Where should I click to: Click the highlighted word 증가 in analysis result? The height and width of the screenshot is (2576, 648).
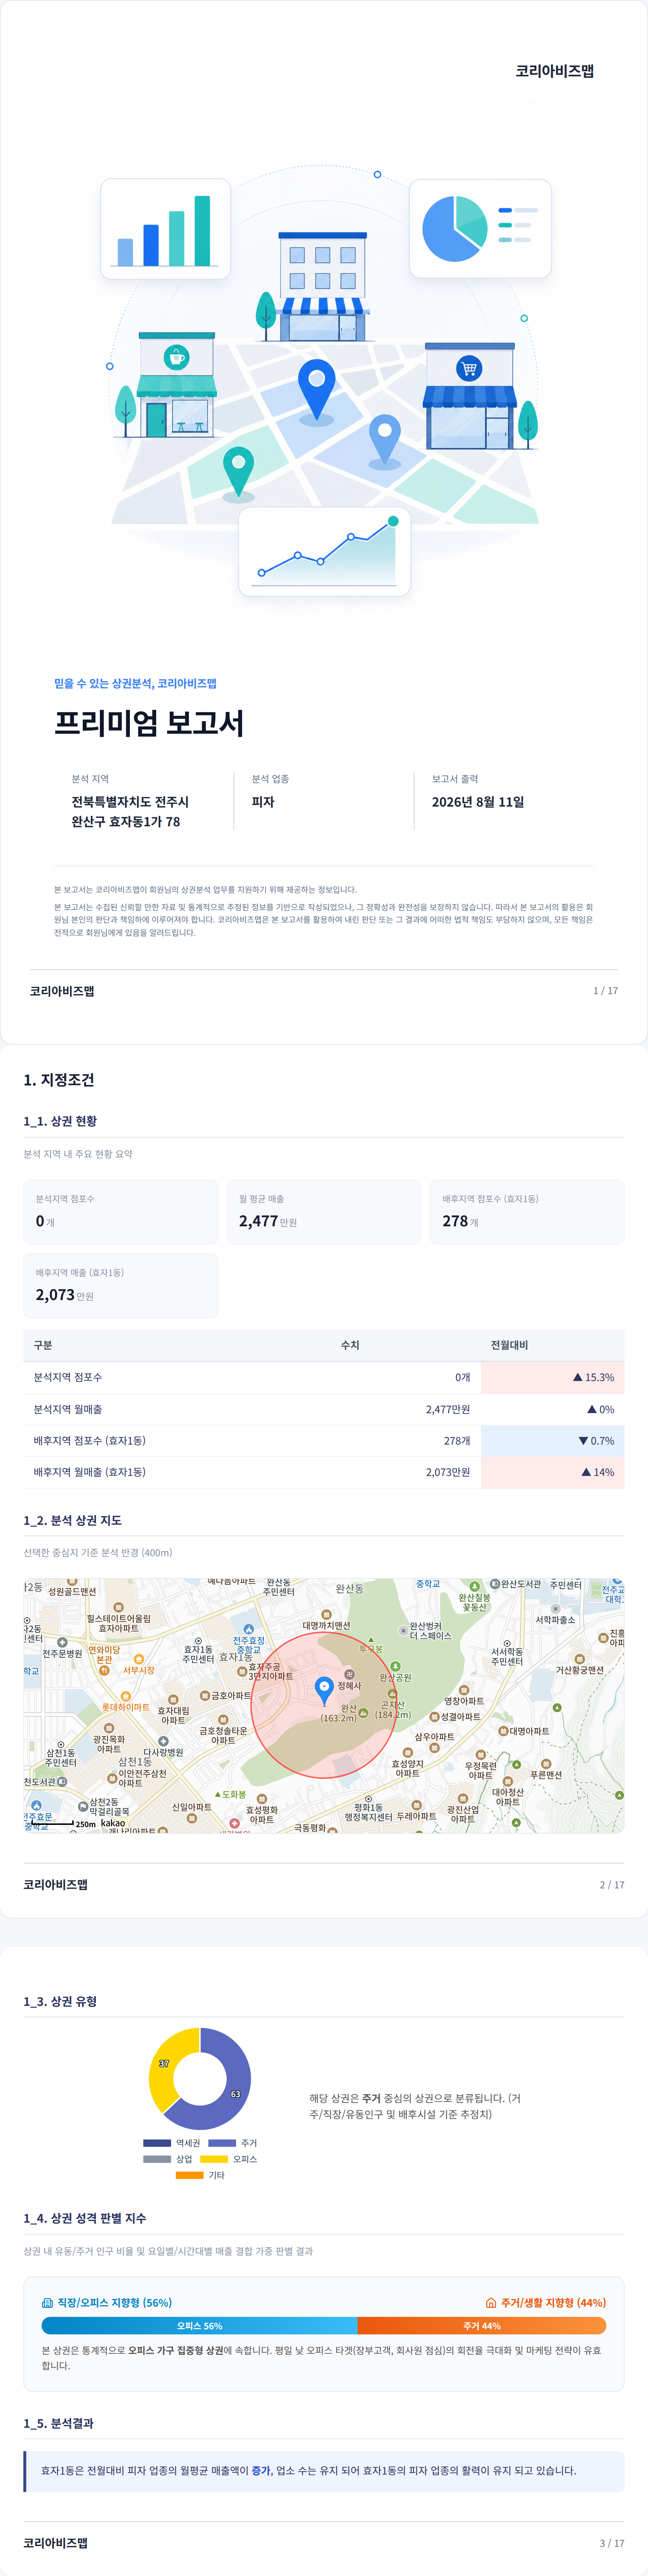pos(261,2470)
